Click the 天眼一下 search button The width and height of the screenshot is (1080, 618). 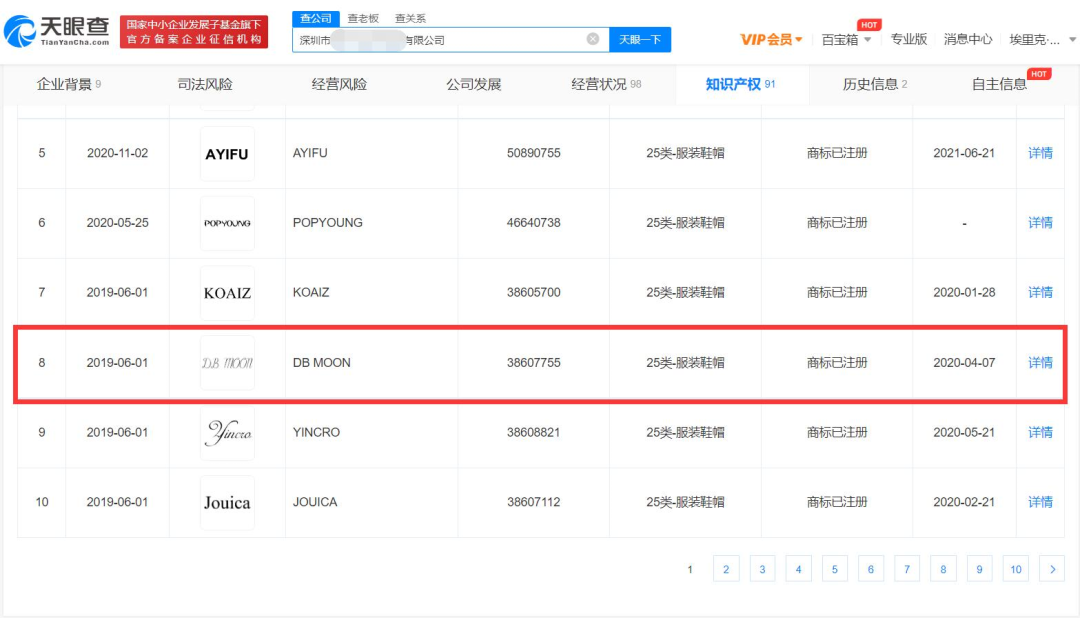point(640,39)
